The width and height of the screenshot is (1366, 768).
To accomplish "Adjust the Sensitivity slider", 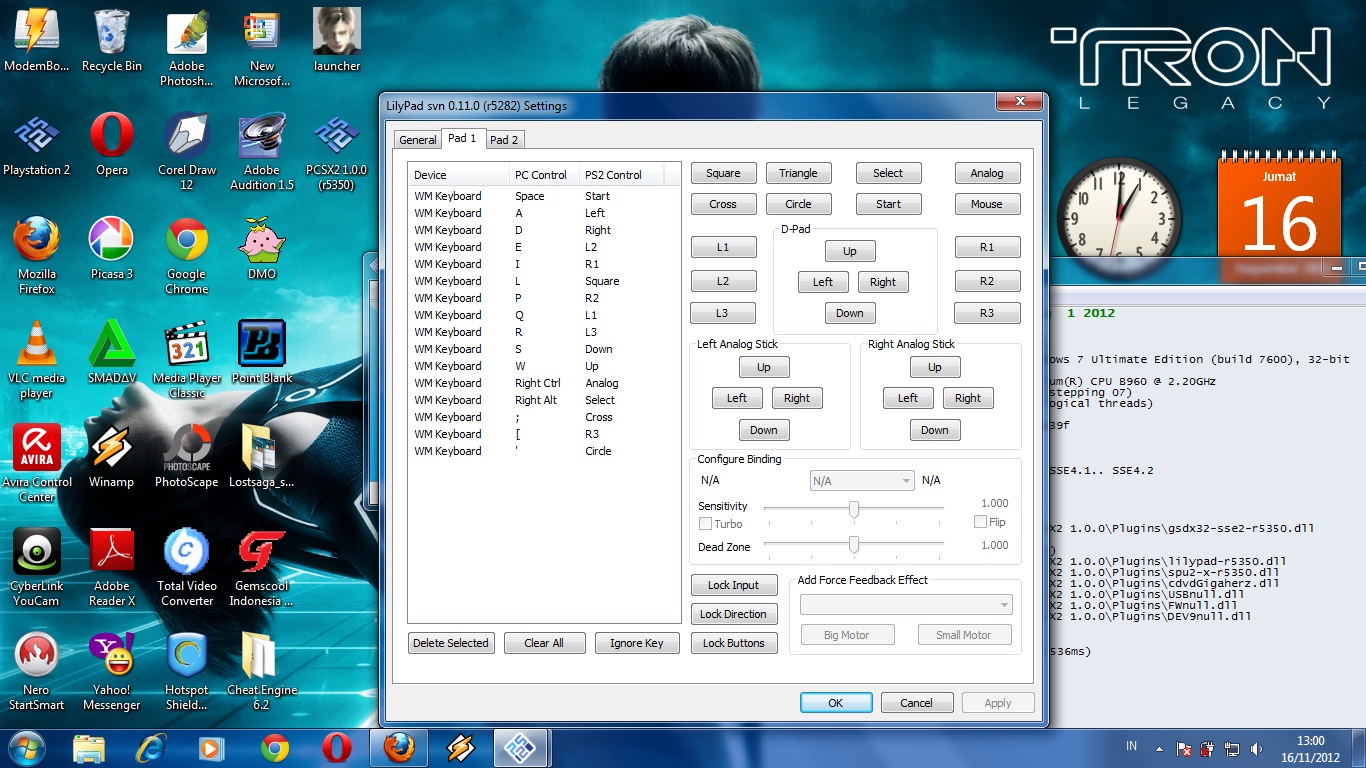I will 854,509.
